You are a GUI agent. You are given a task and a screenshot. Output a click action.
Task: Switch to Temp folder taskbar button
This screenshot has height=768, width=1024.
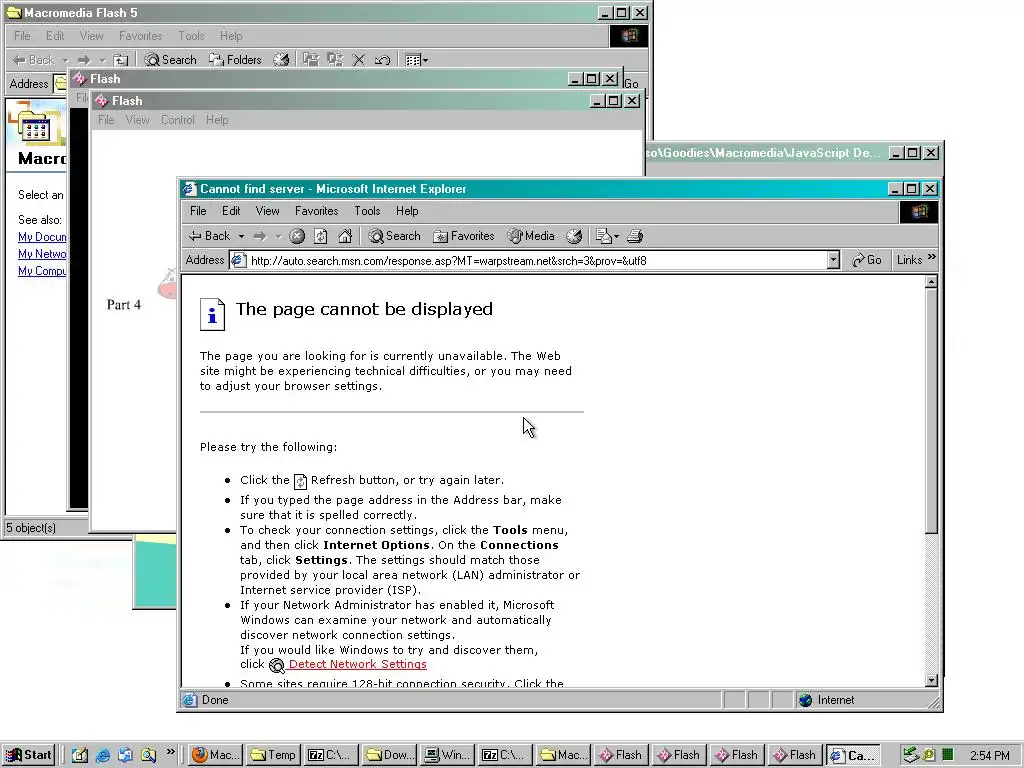pos(274,755)
